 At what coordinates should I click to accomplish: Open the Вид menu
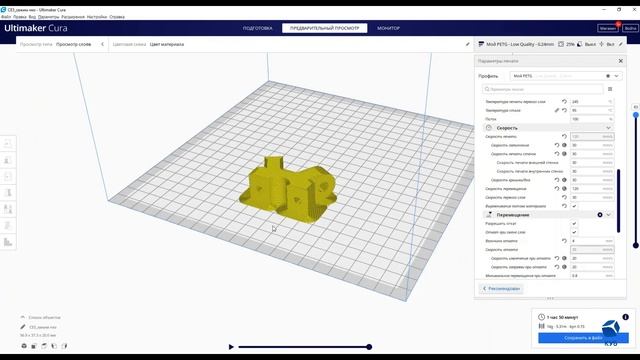32,17
